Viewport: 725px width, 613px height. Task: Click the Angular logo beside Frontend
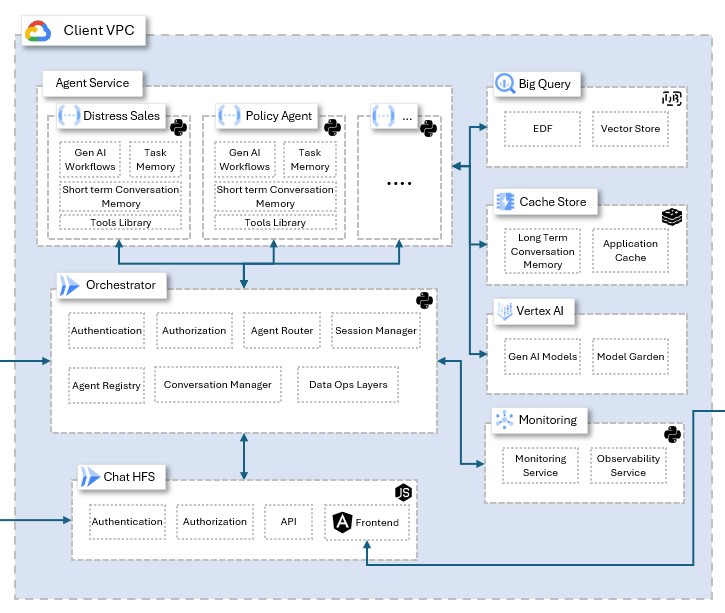click(x=343, y=522)
